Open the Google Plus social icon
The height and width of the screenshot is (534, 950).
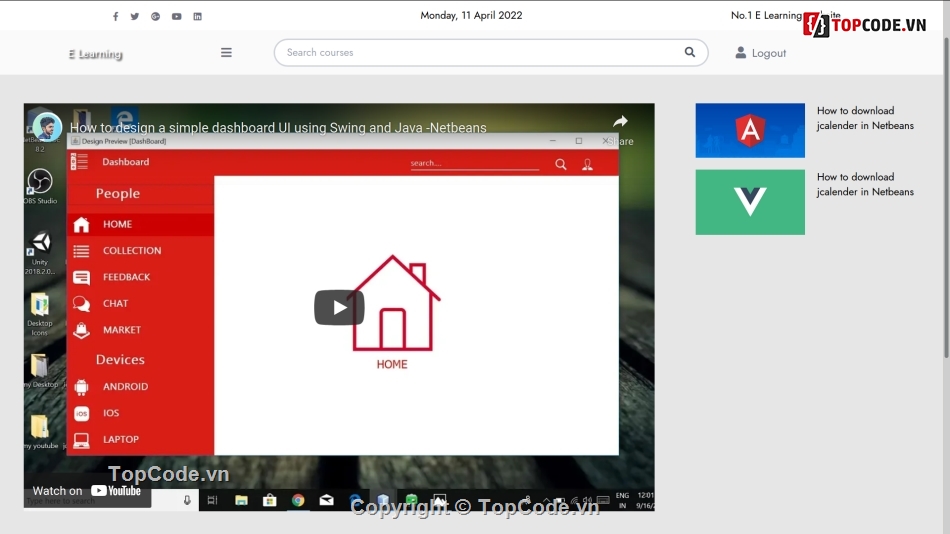click(156, 16)
